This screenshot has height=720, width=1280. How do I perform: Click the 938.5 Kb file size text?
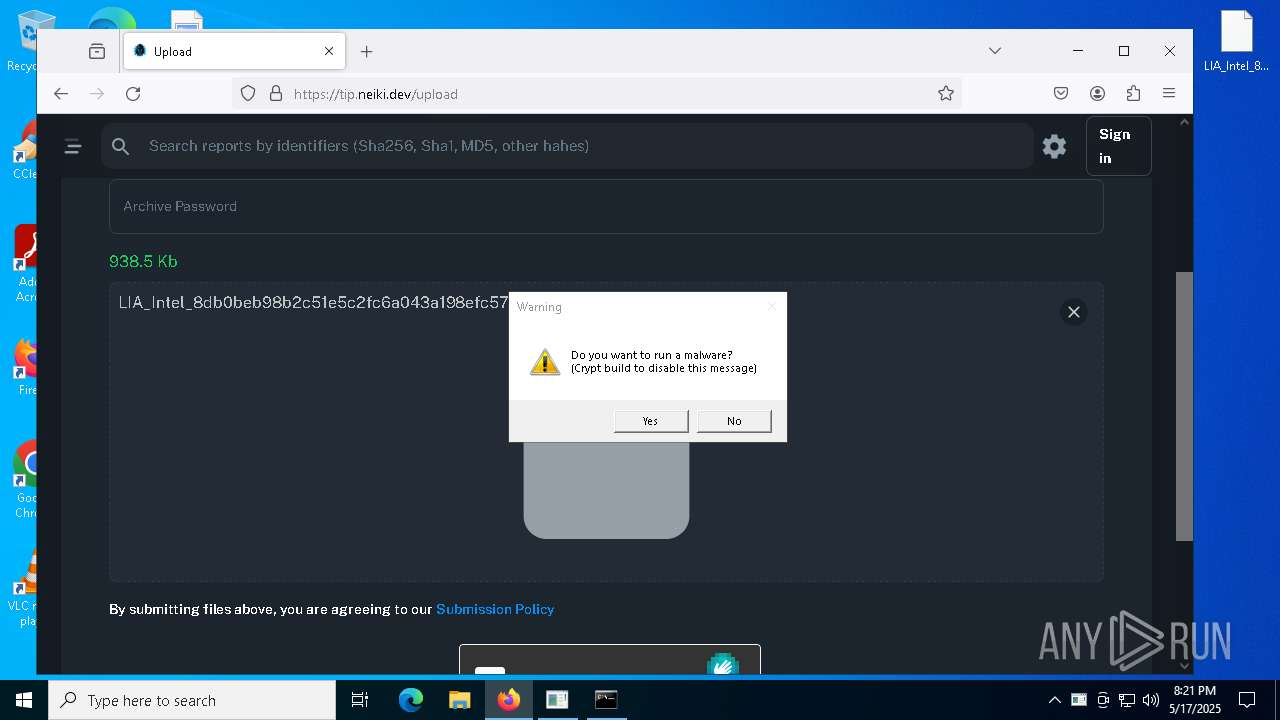(x=143, y=261)
